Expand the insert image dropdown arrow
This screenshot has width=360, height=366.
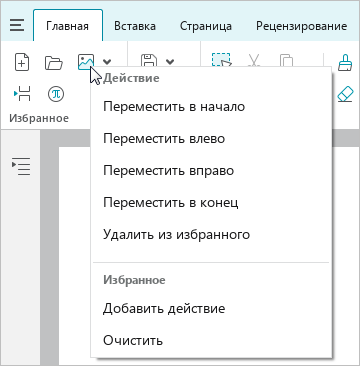click(x=107, y=62)
